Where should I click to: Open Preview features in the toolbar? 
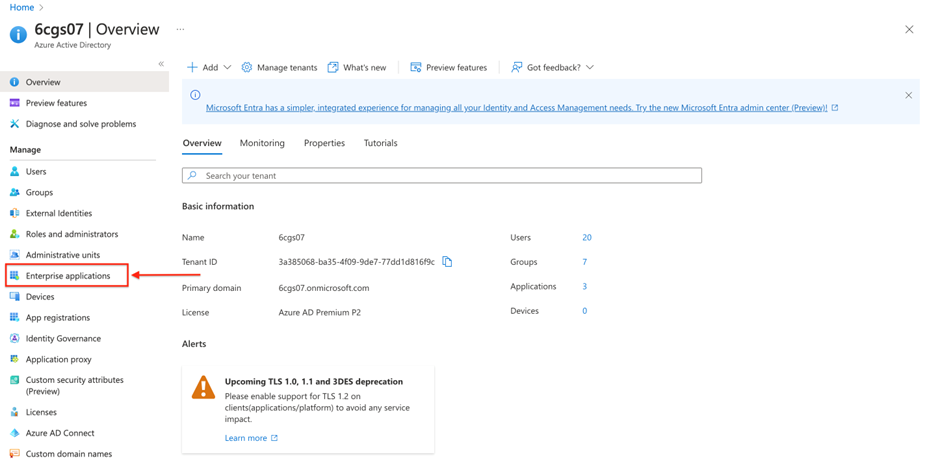(x=448, y=68)
